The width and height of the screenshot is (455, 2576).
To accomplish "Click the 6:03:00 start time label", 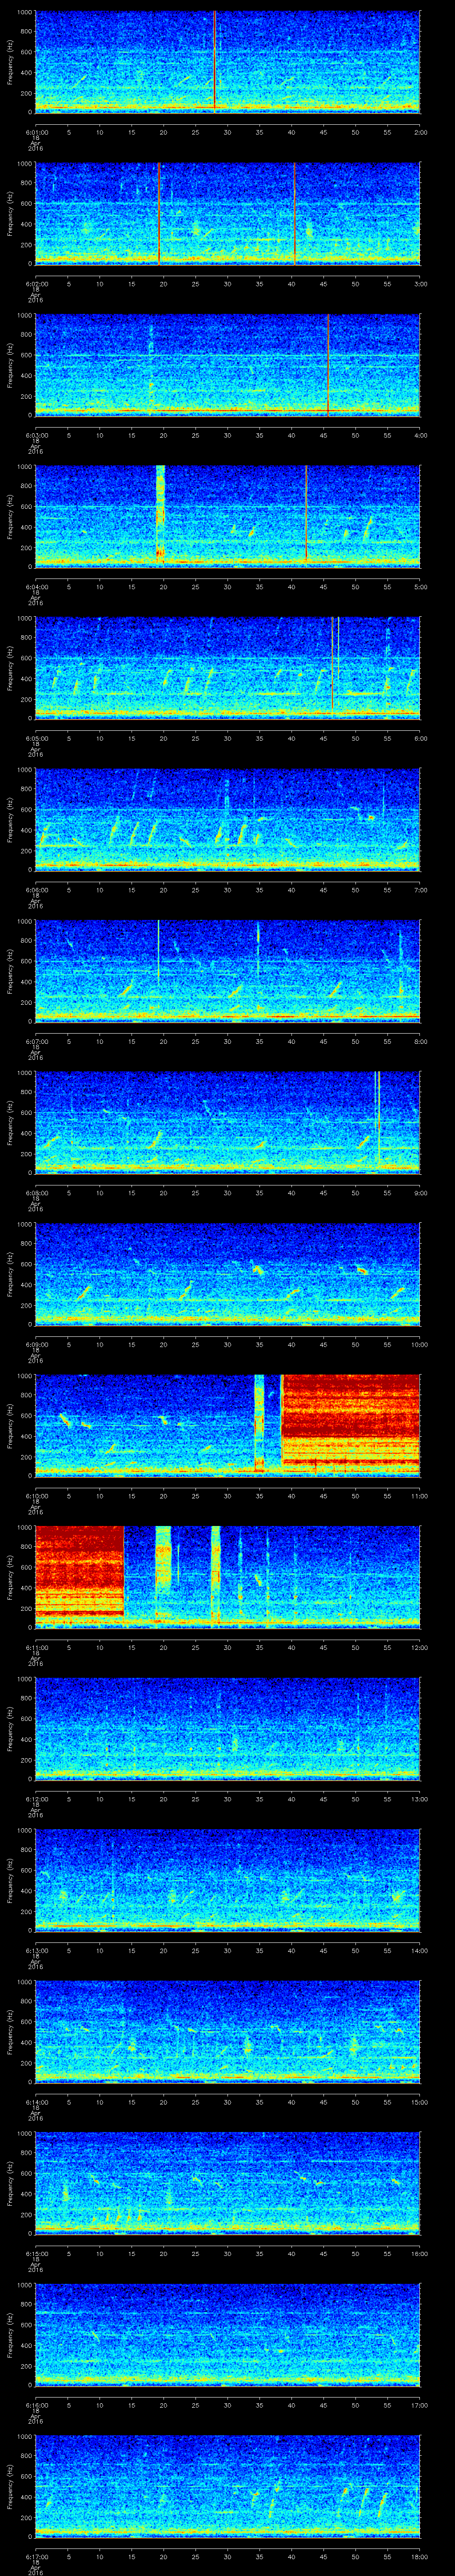I will point(37,435).
